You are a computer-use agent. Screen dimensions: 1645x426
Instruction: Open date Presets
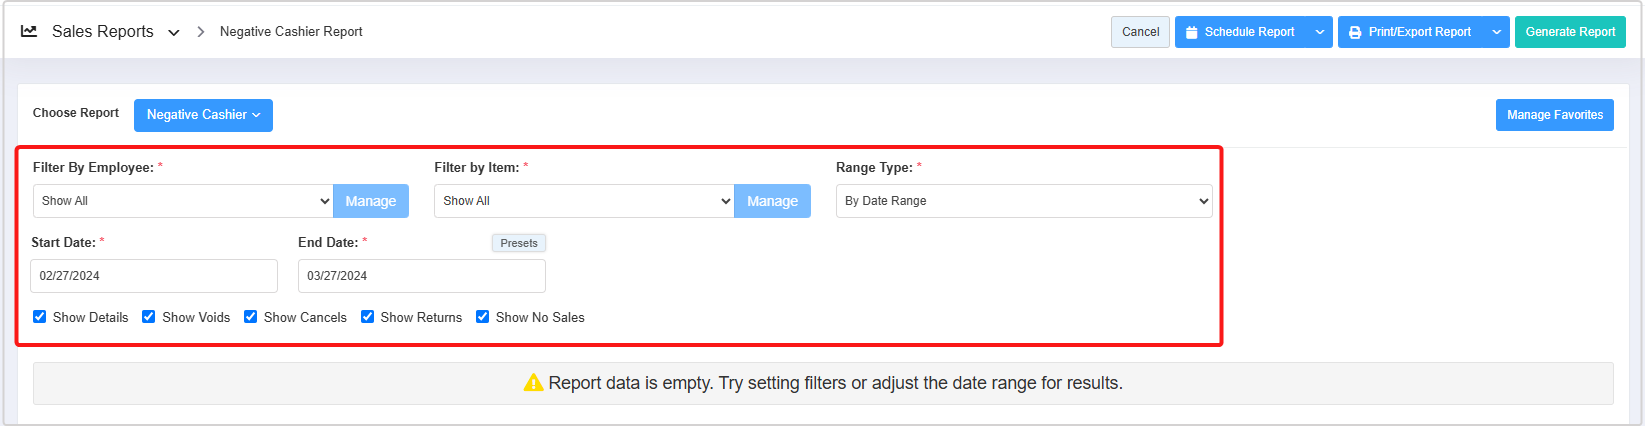click(519, 243)
